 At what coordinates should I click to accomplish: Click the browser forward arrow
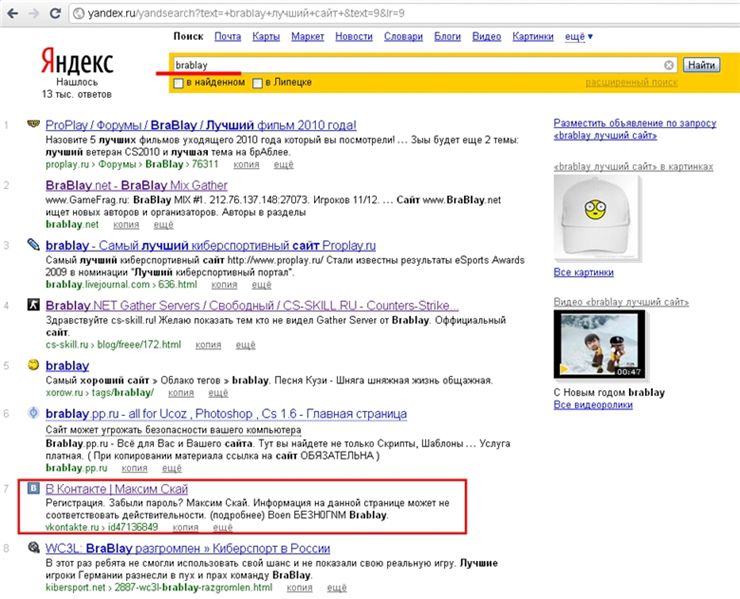(33, 12)
